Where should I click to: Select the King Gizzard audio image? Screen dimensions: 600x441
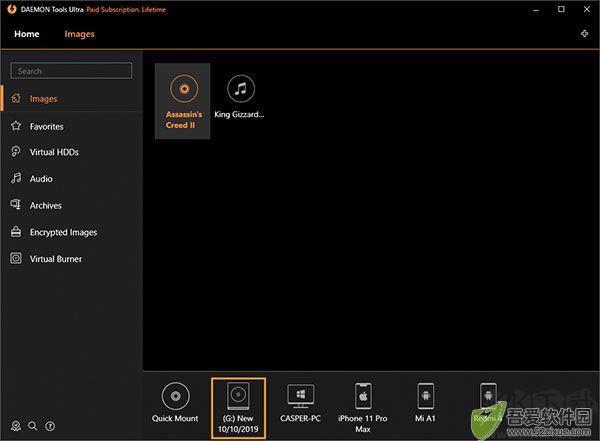click(240, 97)
